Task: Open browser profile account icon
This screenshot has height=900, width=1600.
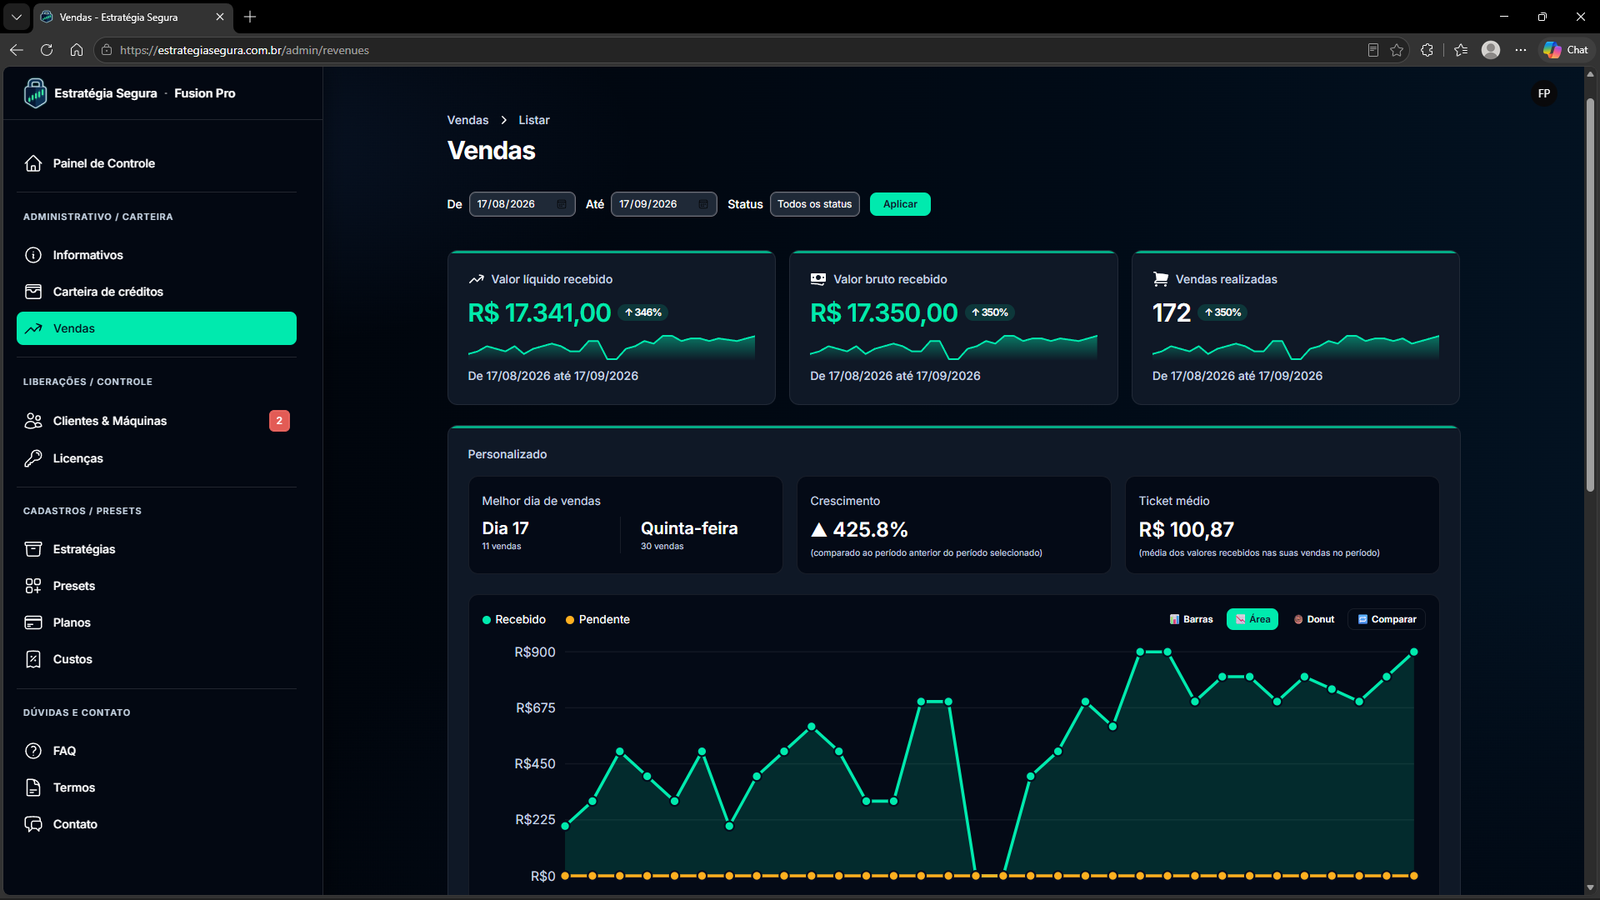Action: coord(1491,50)
